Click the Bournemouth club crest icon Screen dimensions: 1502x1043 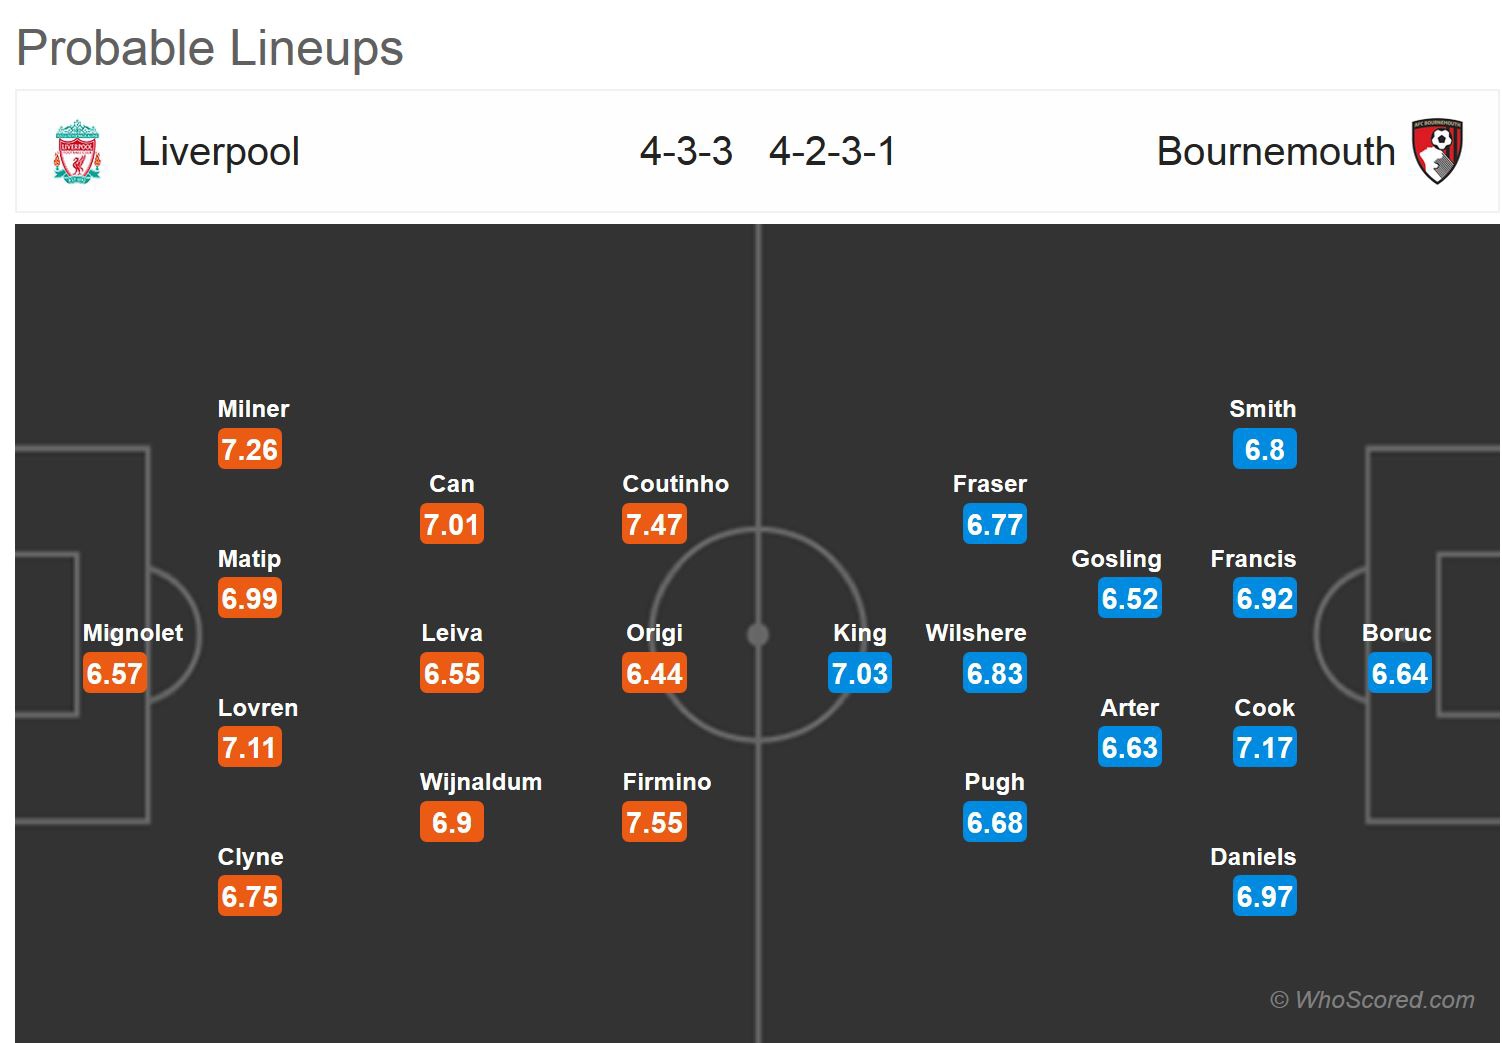click(1438, 152)
